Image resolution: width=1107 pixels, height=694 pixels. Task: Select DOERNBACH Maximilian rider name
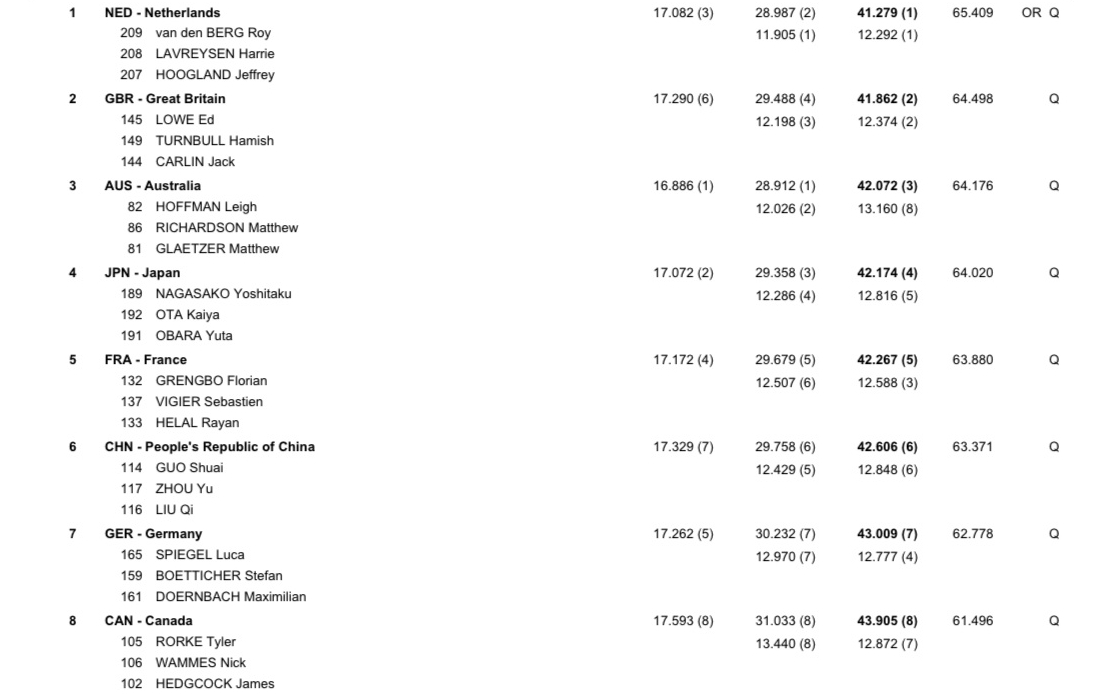[230, 597]
